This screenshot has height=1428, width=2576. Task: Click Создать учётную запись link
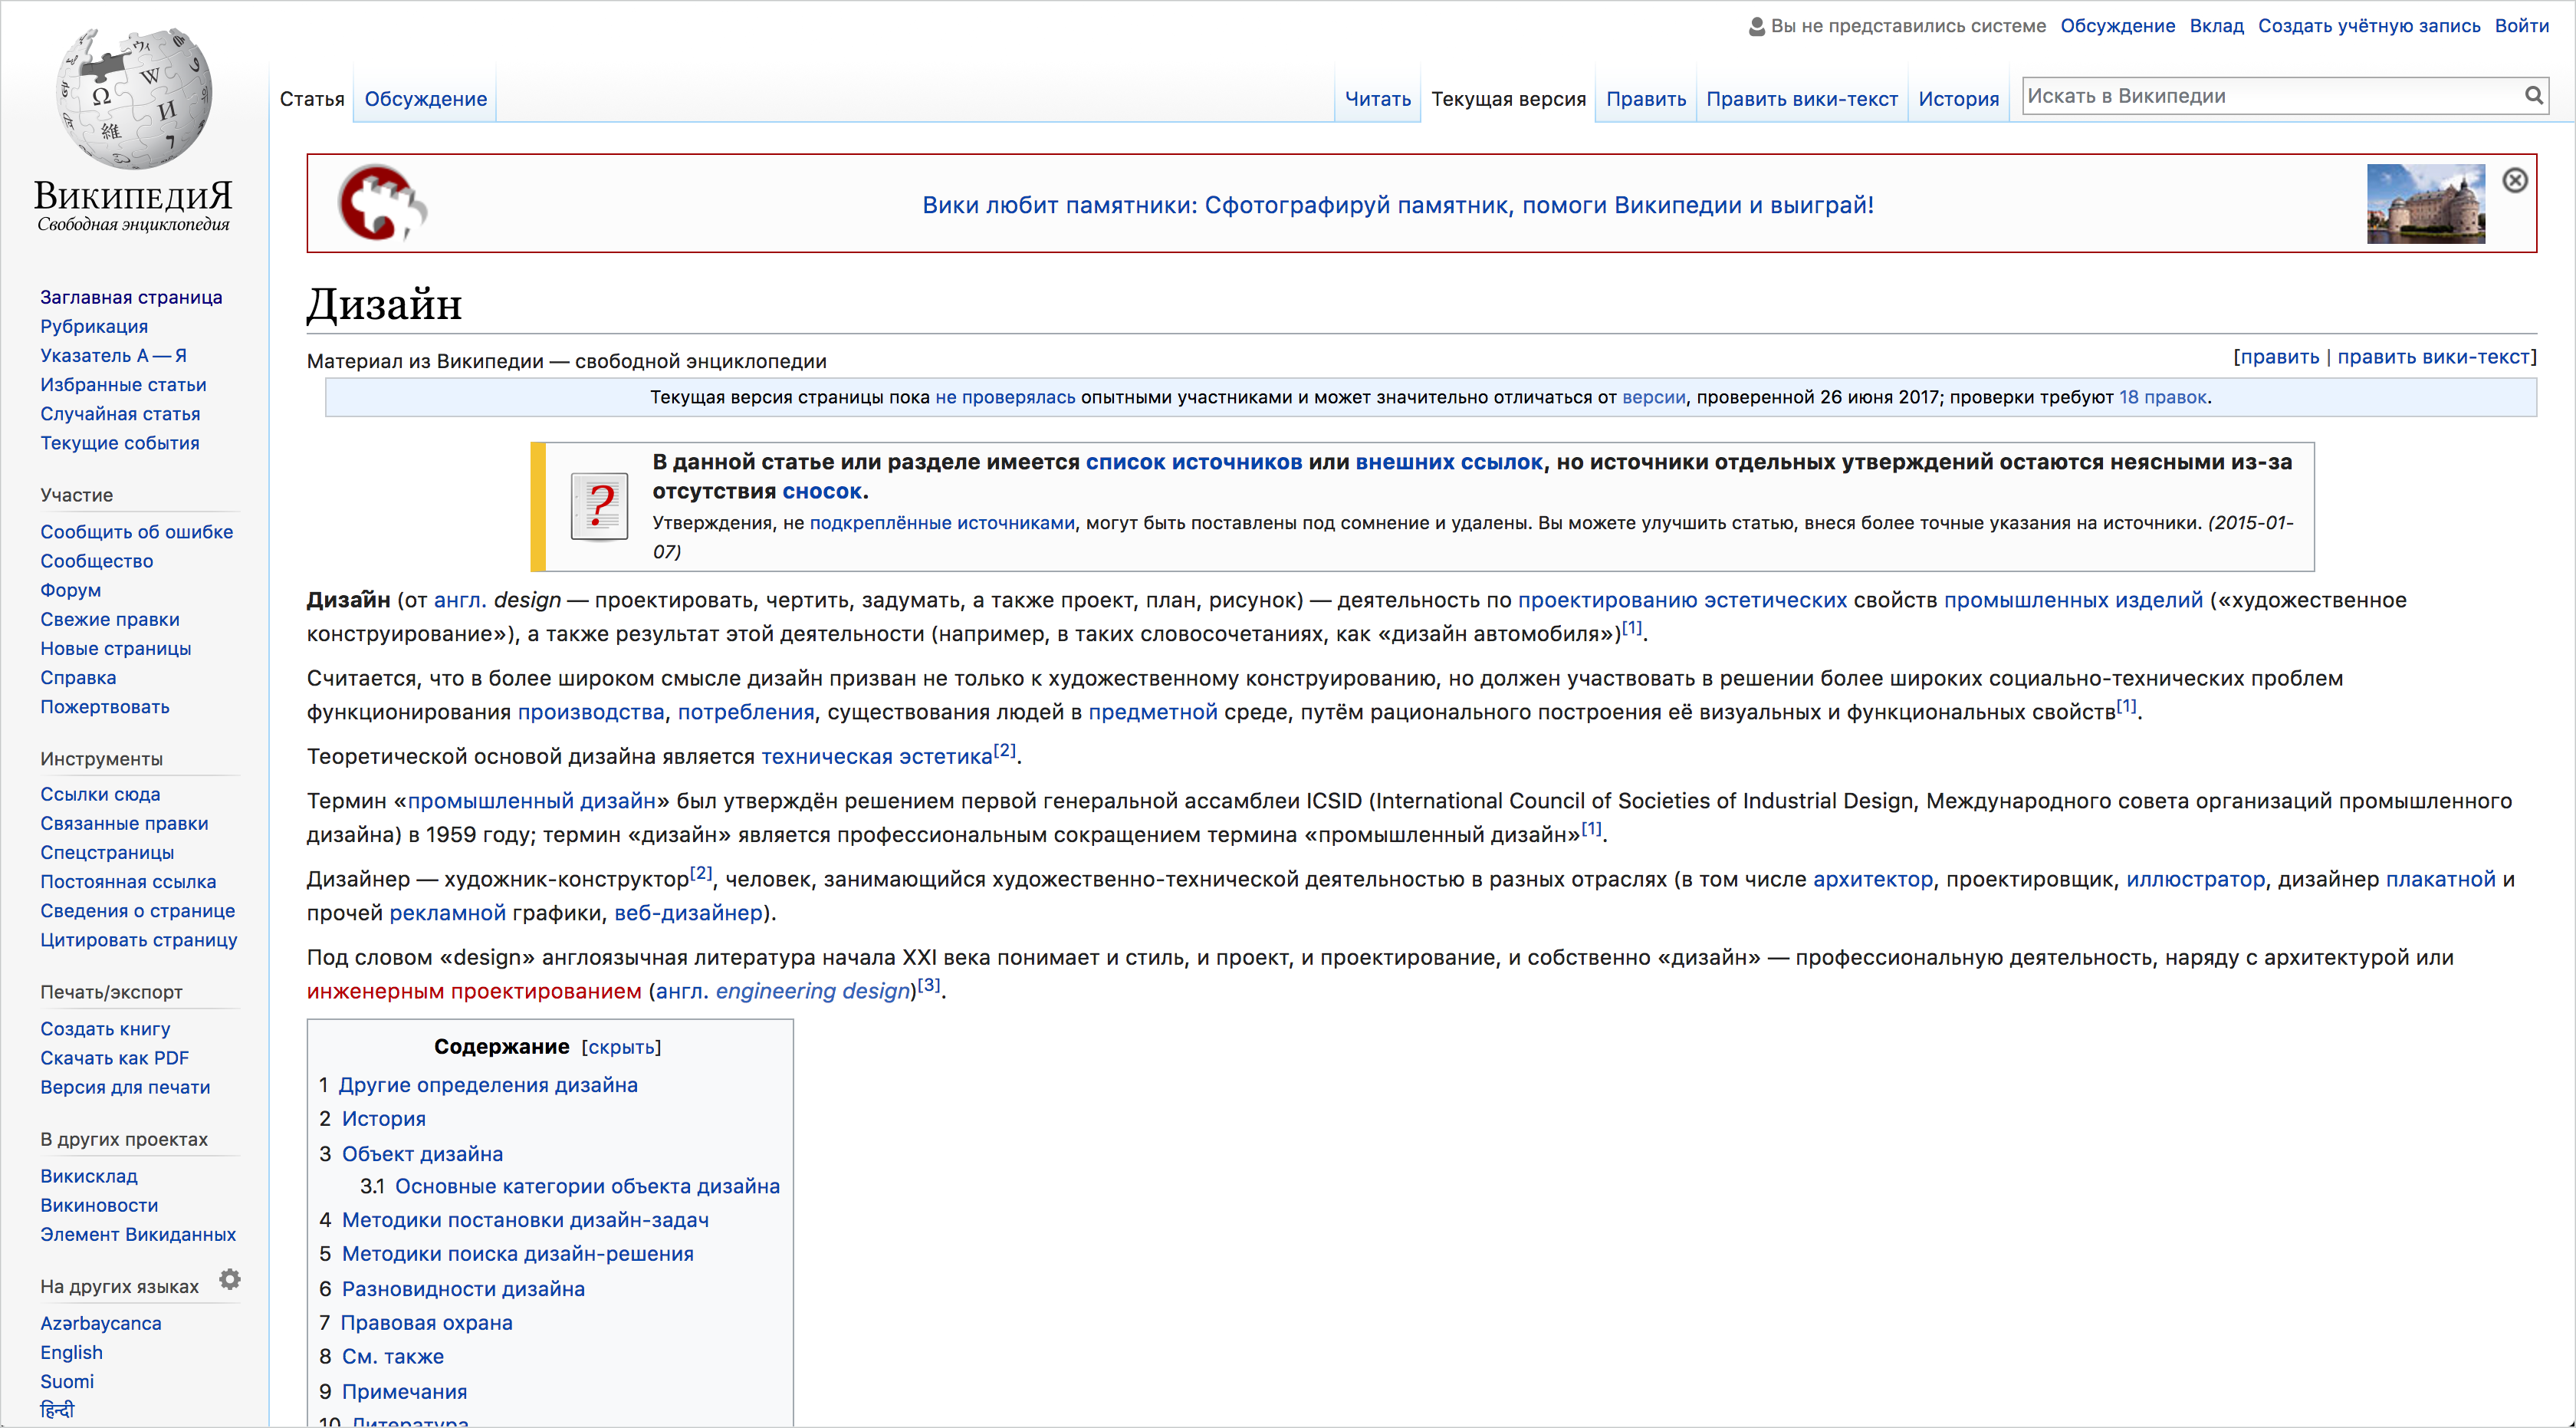point(2368,26)
